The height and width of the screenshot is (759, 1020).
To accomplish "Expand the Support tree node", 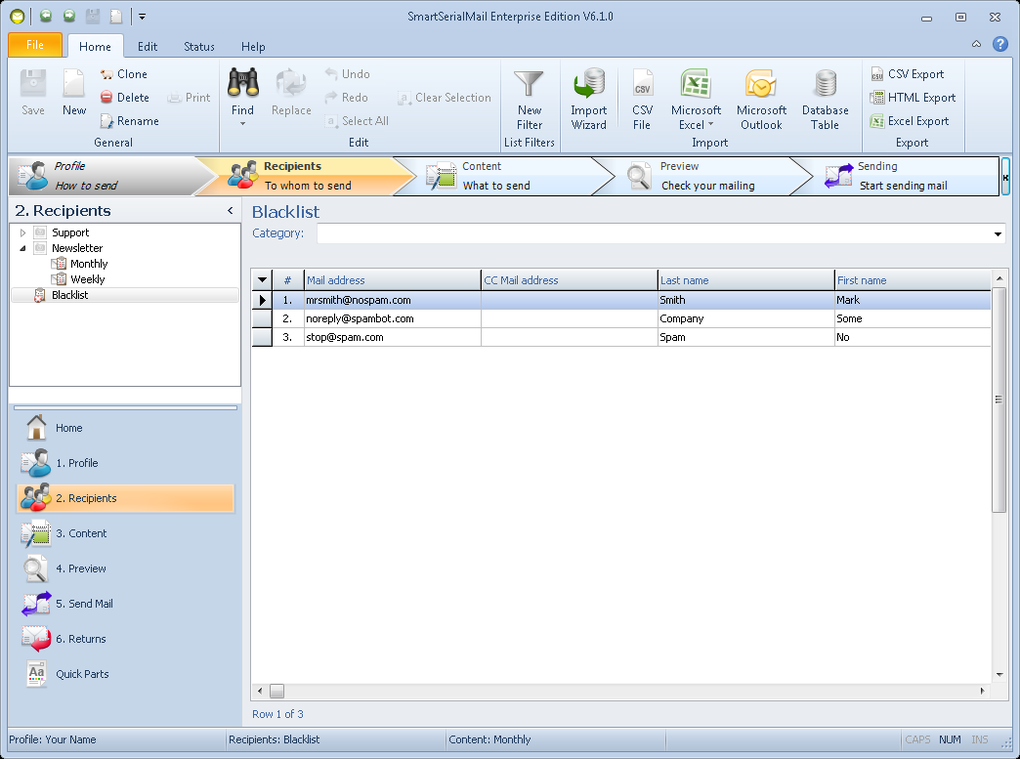I will tap(23, 233).
